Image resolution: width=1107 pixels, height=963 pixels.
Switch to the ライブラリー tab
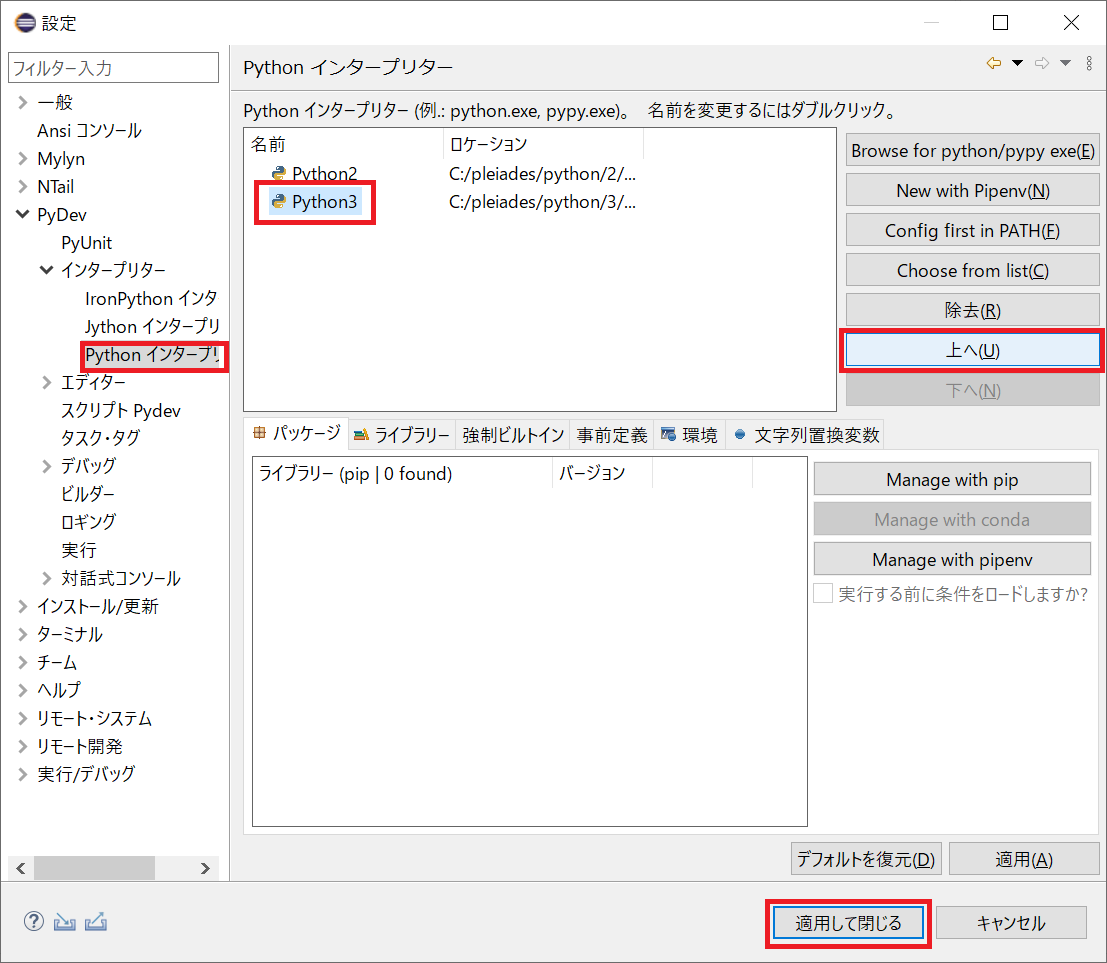tap(402, 435)
